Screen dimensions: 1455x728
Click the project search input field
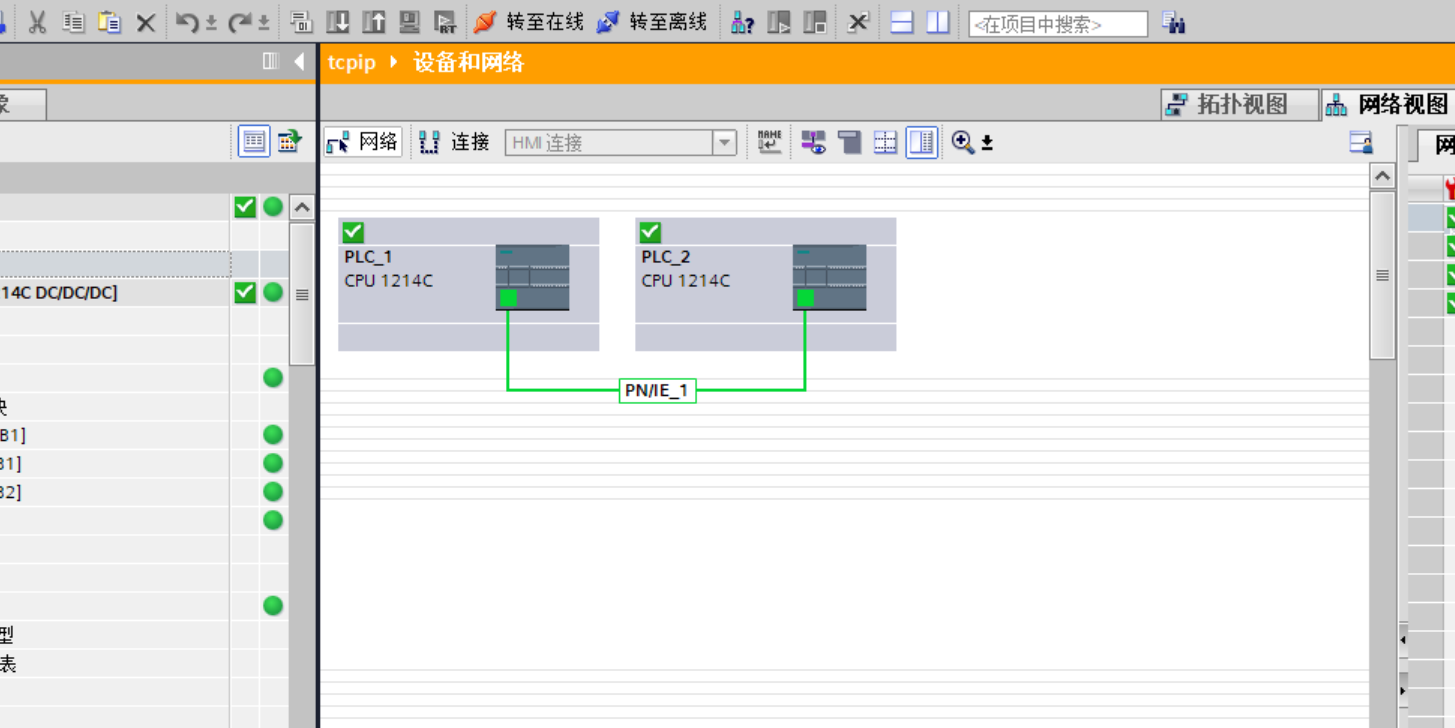1058,24
